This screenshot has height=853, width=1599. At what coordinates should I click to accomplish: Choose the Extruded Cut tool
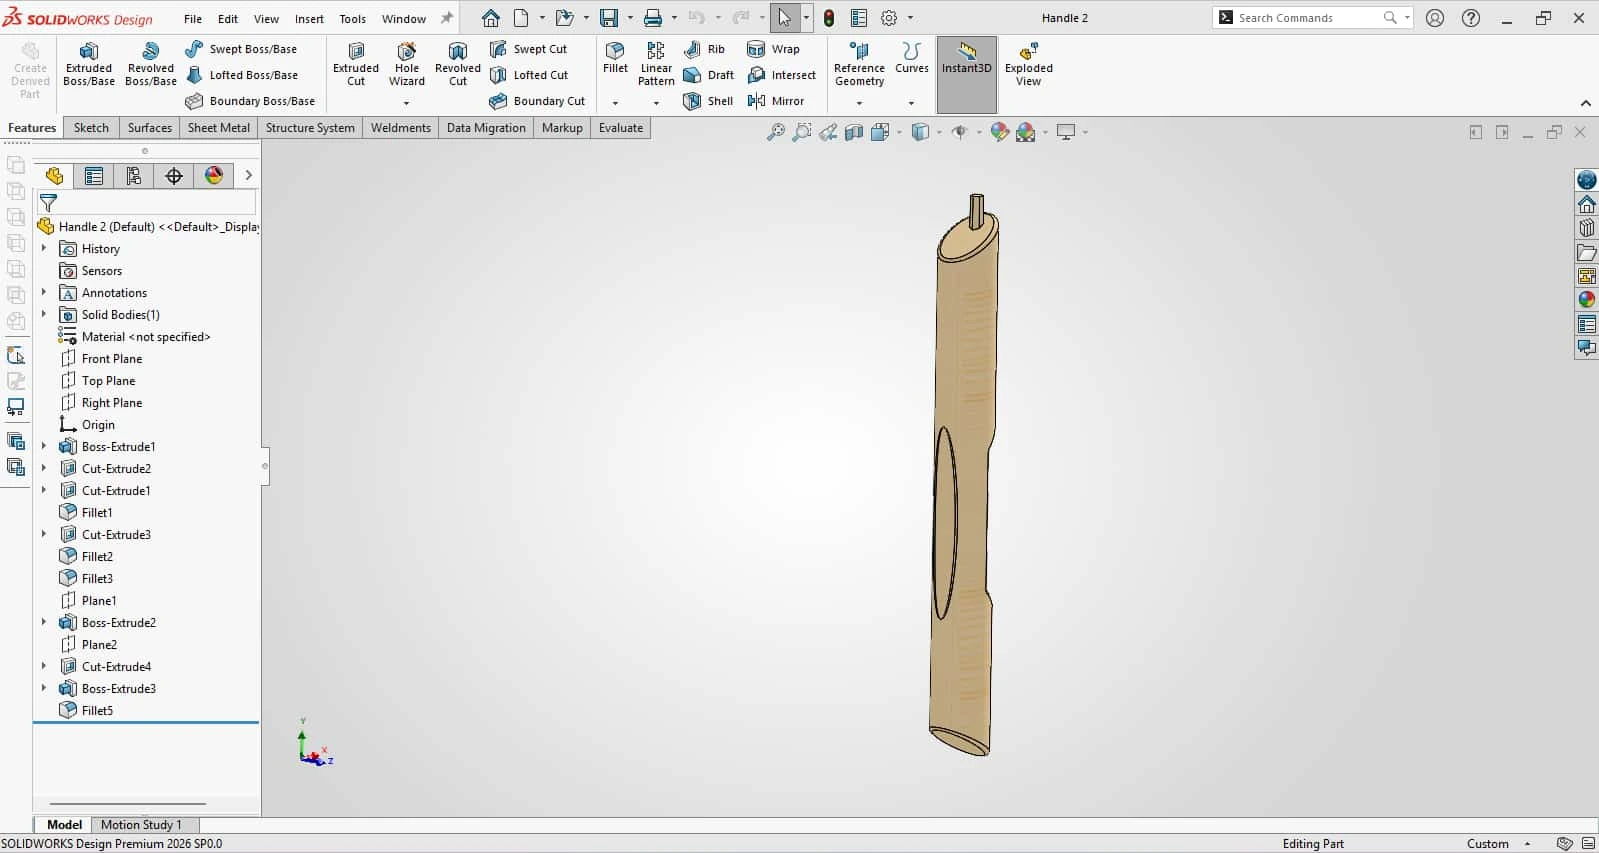point(356,64)
